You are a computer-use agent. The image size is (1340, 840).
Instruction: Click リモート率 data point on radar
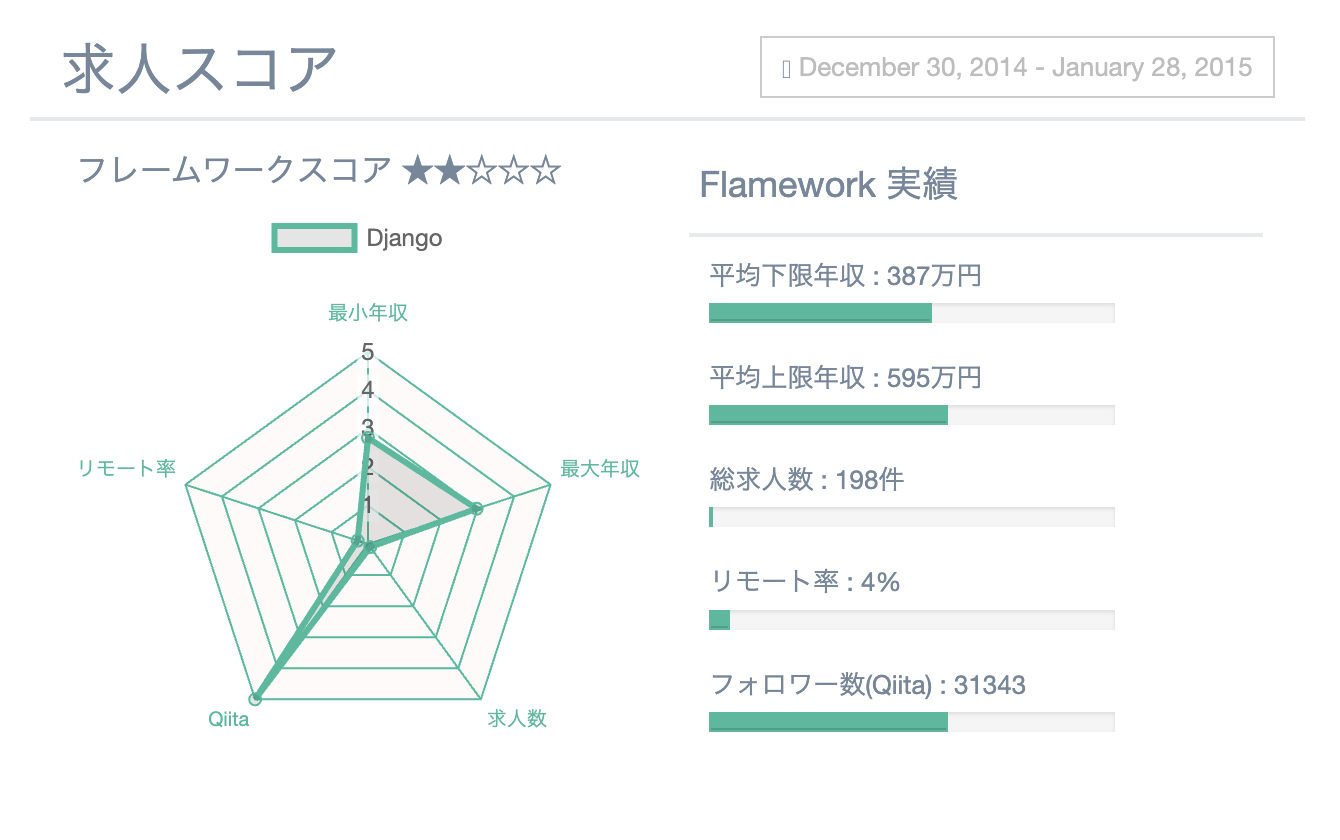356,541
